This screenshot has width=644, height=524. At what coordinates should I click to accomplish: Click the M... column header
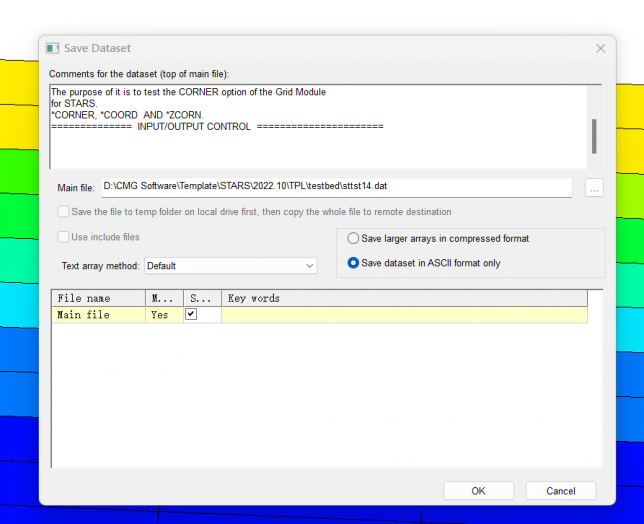[x=164, y=298]
